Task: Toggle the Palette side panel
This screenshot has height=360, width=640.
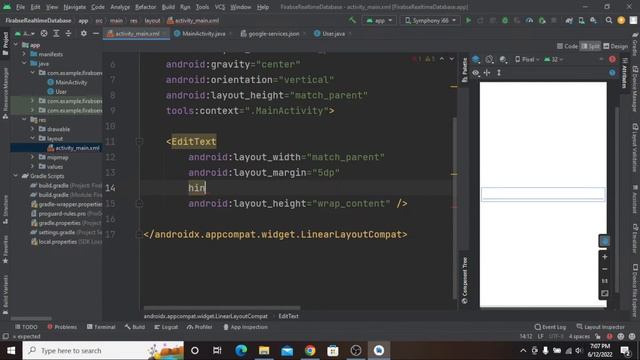Action: click(x=464, y=70)
